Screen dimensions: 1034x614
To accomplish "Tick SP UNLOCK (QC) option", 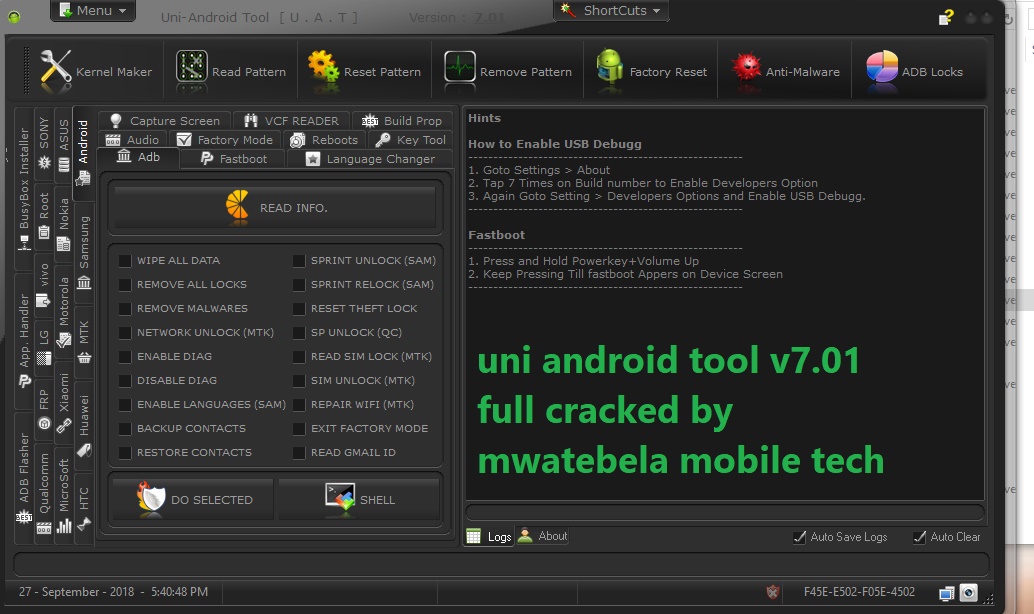I will (x=299, y=332).
